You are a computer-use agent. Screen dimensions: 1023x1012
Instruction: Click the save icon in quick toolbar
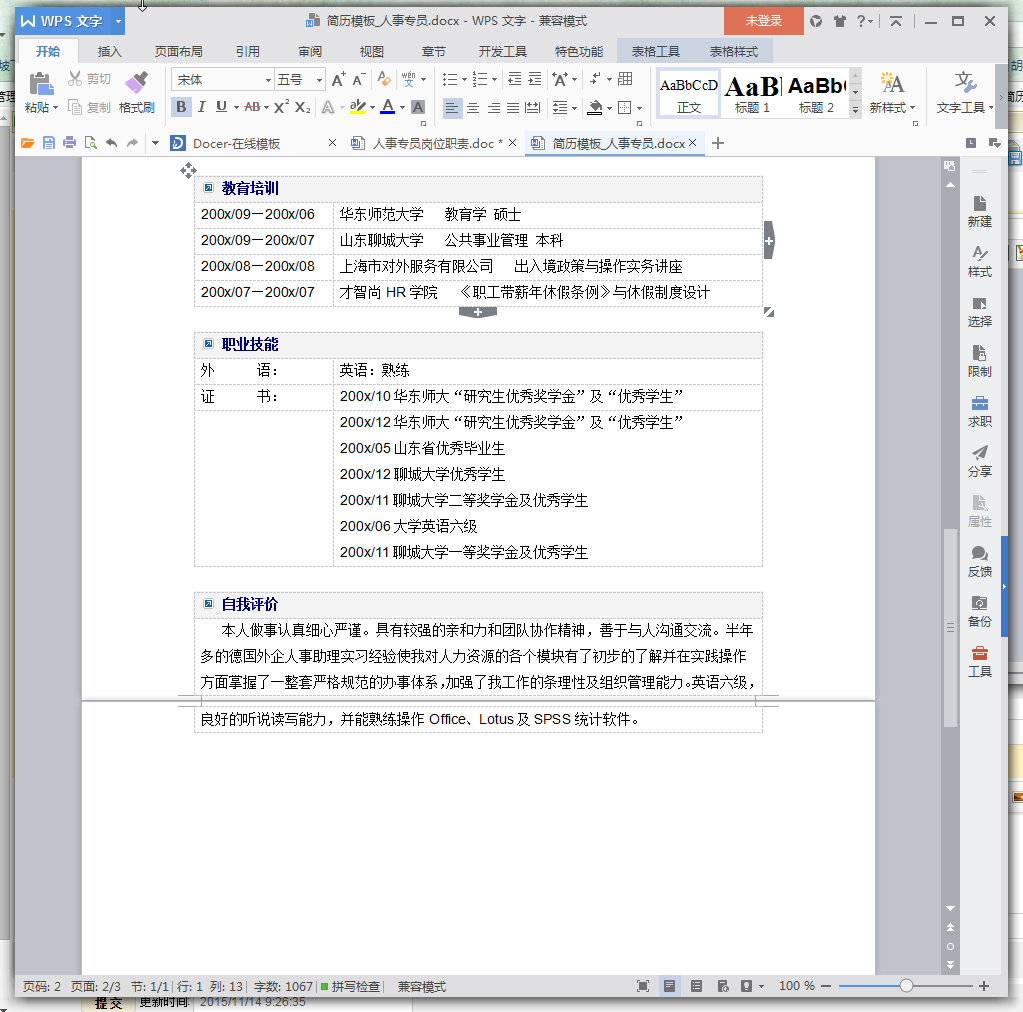point(49,143)
